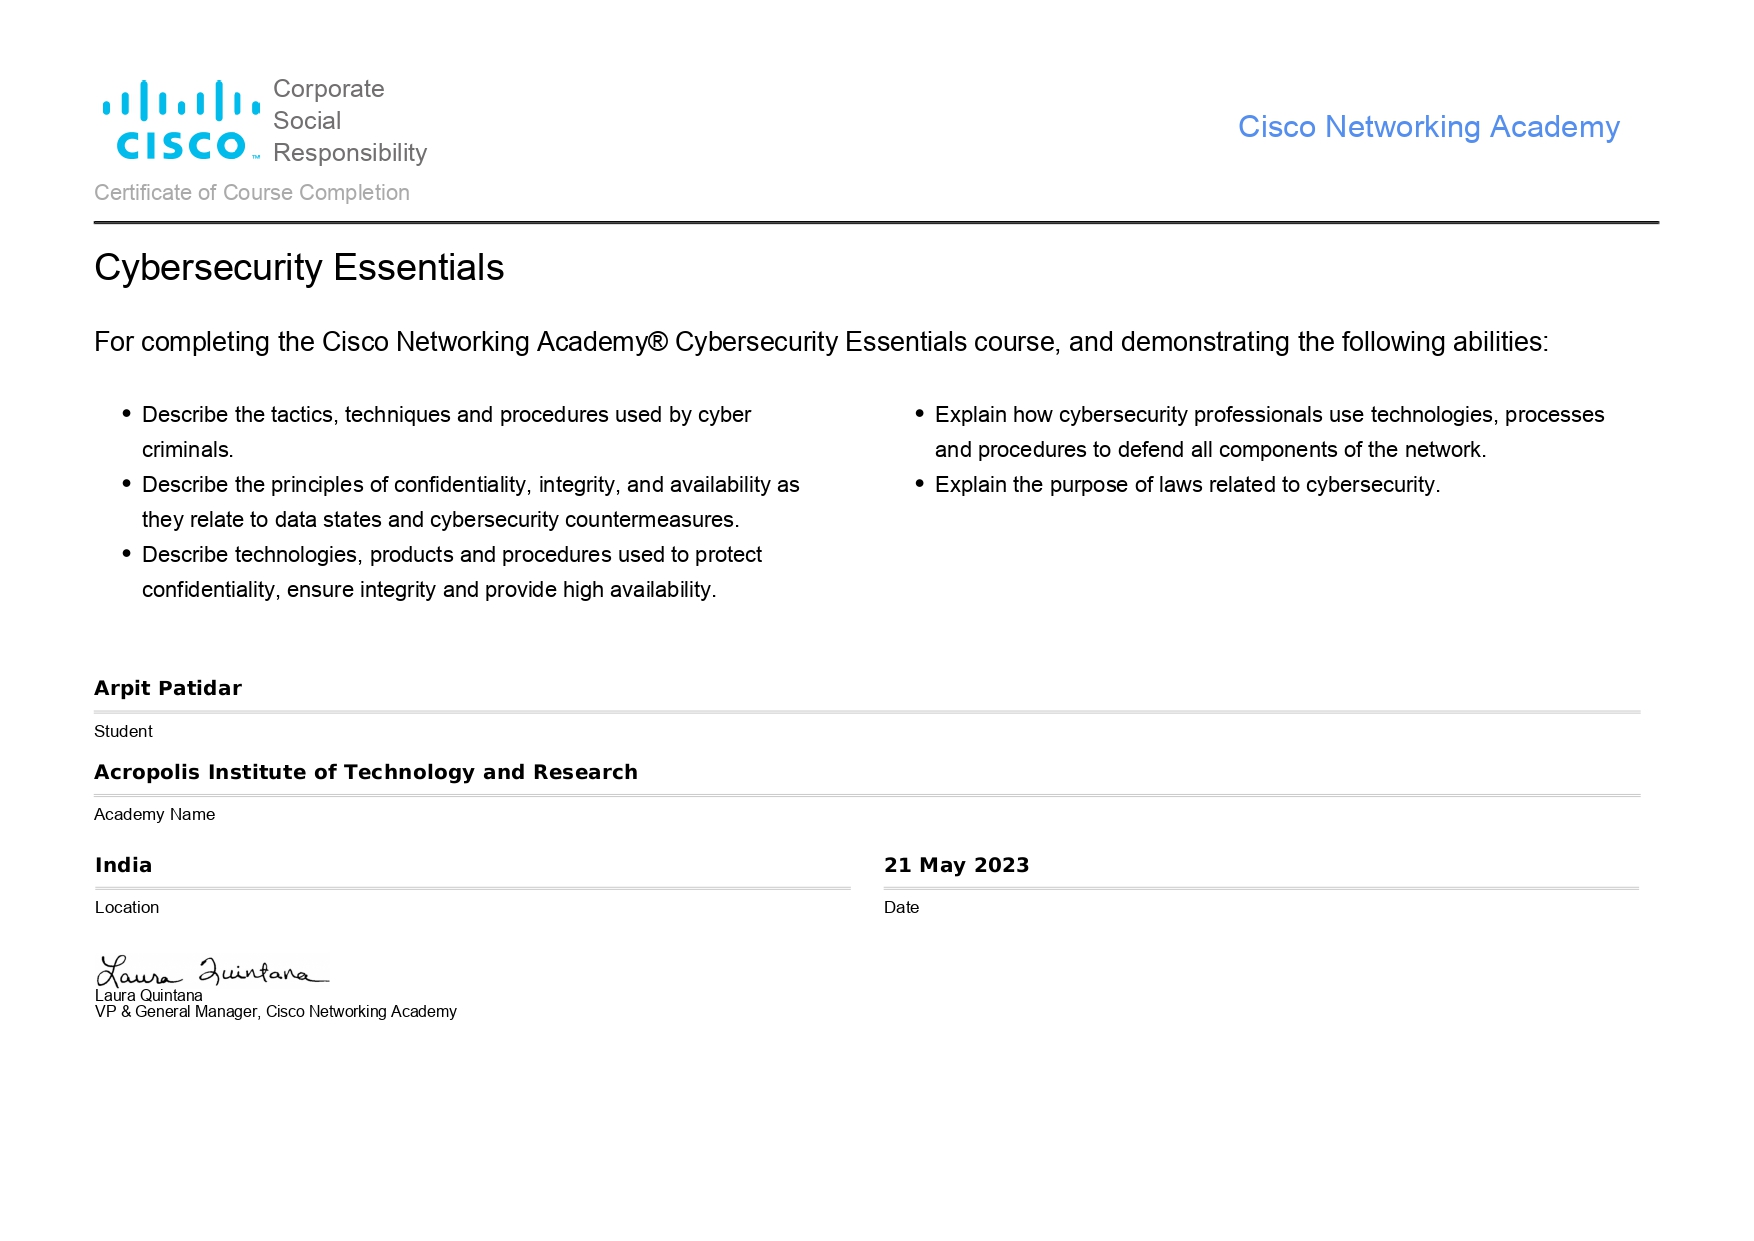The image size is (1754, 1241).
Task: Click the Laura Quintana handwritten signature
Action: [x=211, y=971]
